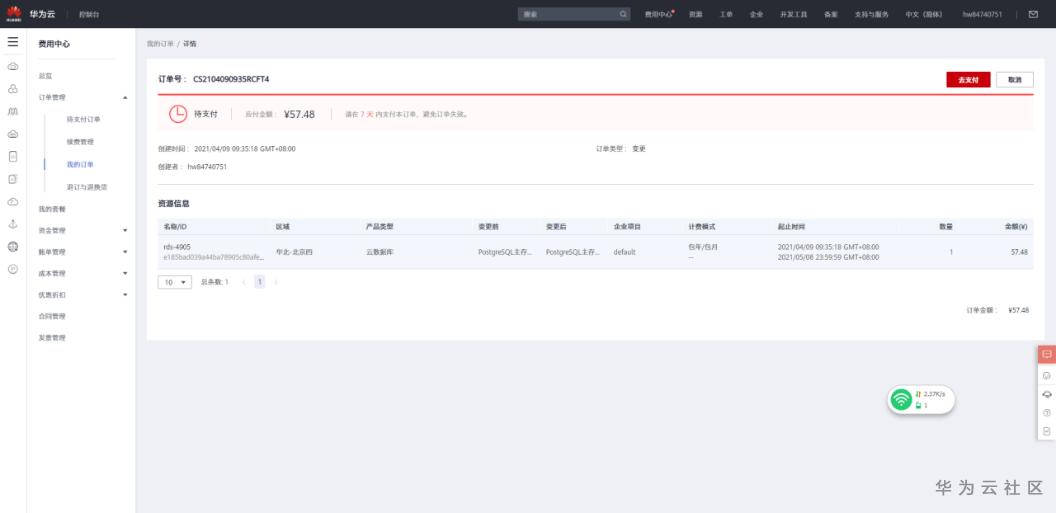Viewport: 1056px width, 513px height.
Task: Click the anchor sidebar service icon
Action: click(x=13, y=224)
